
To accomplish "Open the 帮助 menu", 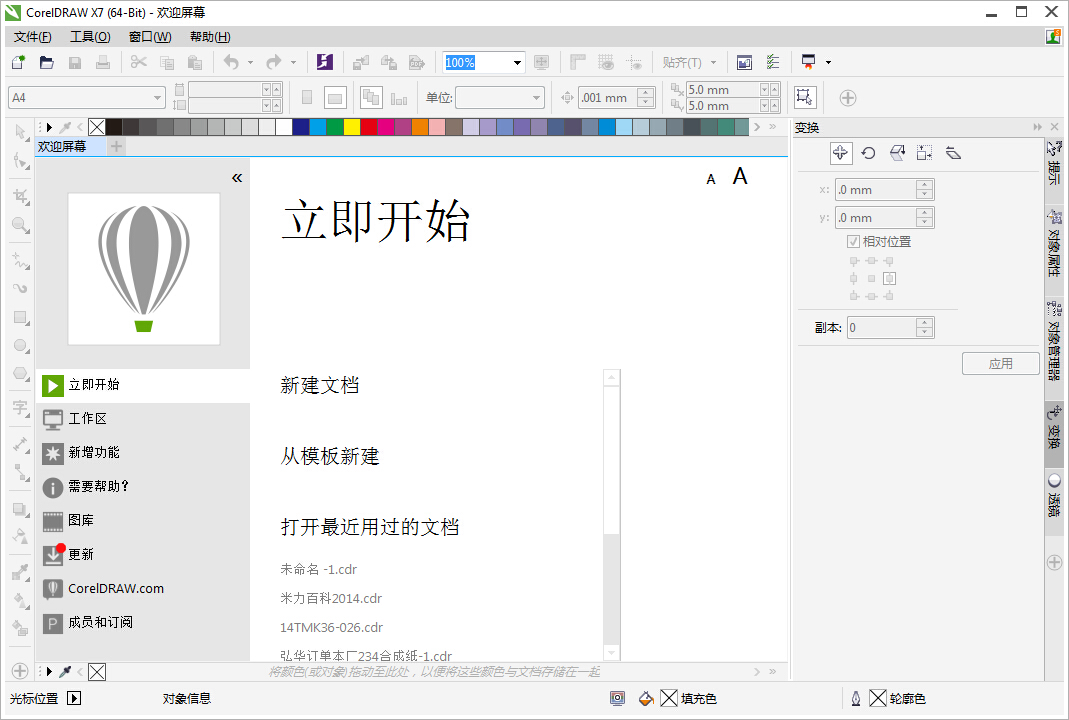I will [210, 37].
